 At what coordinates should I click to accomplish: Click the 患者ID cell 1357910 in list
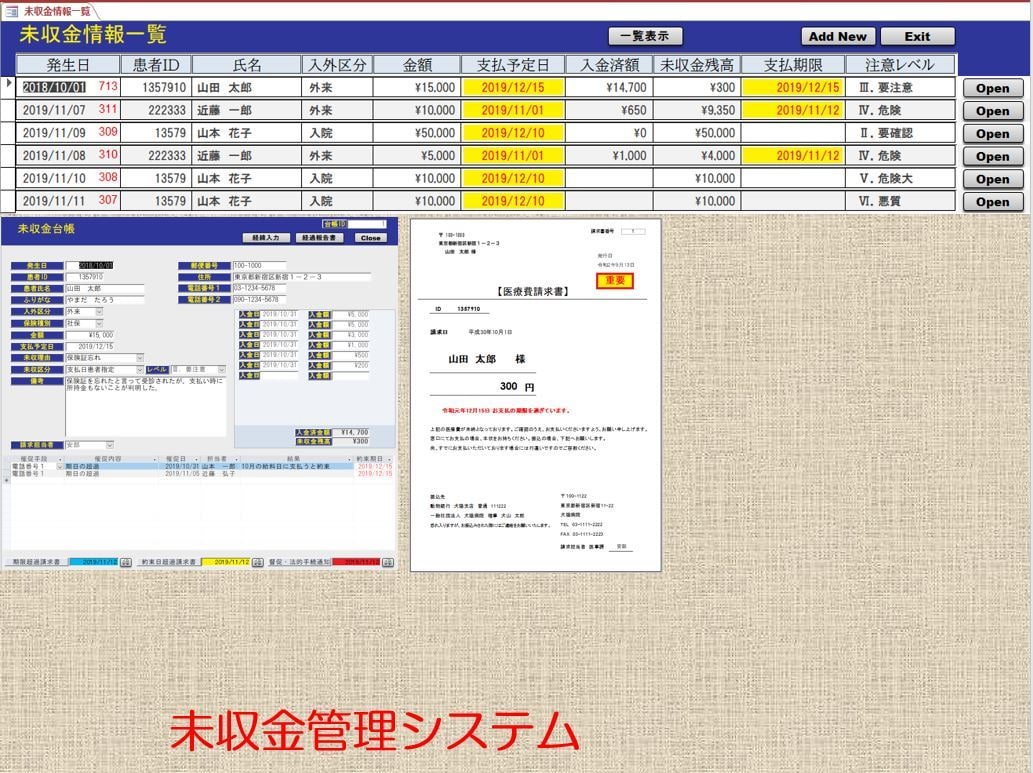(156, 88)
